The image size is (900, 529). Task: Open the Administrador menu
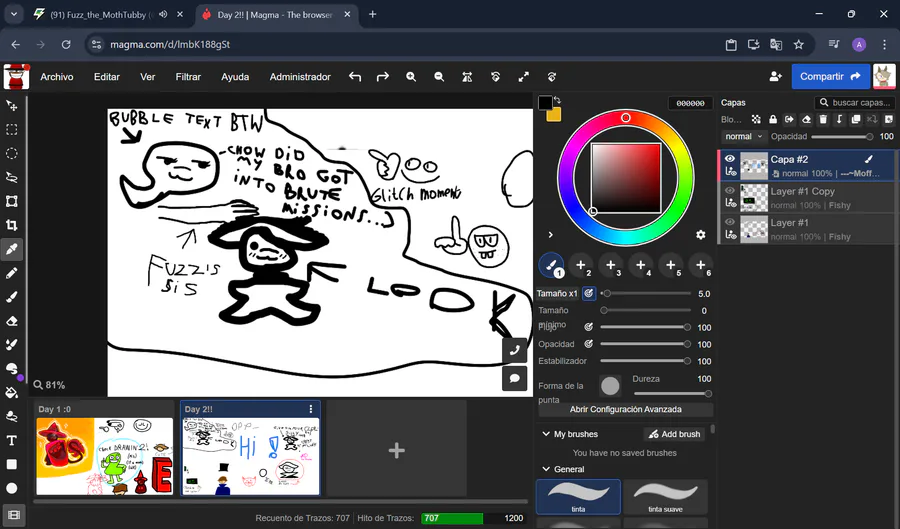(x=300, y=77)
